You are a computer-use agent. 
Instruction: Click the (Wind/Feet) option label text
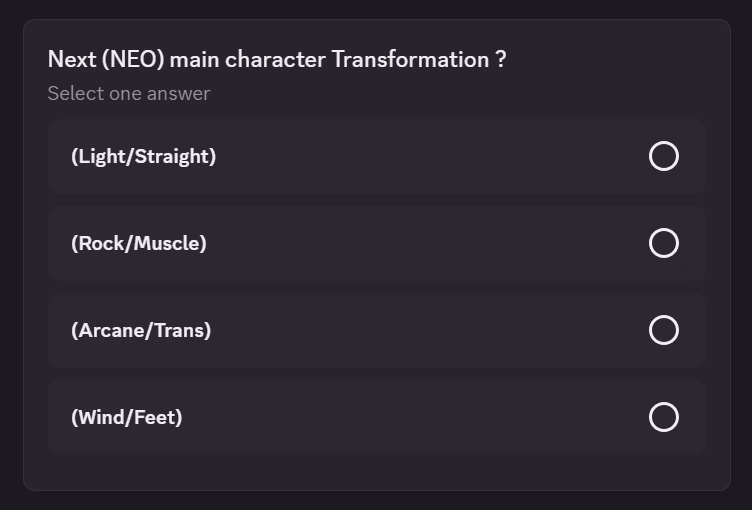(126, 417)
